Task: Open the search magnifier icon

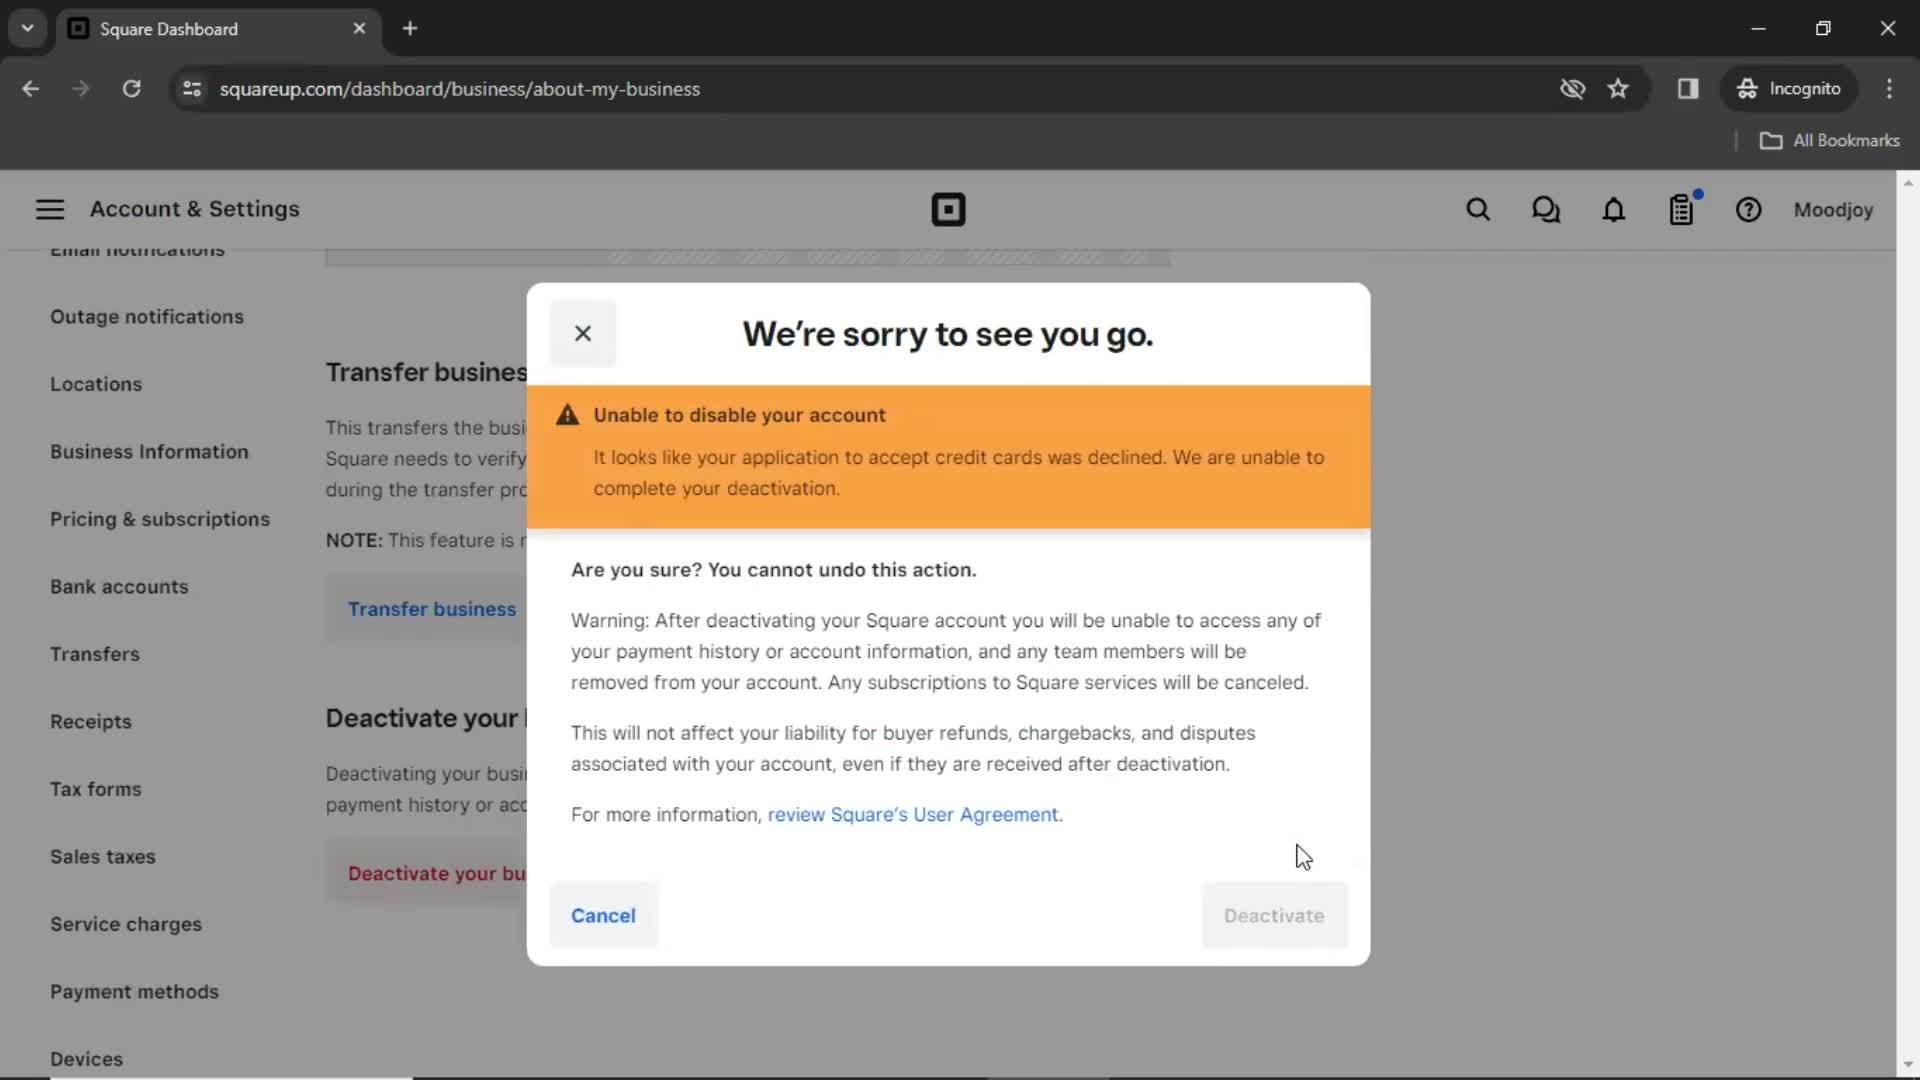Action: click(1478, 210)
